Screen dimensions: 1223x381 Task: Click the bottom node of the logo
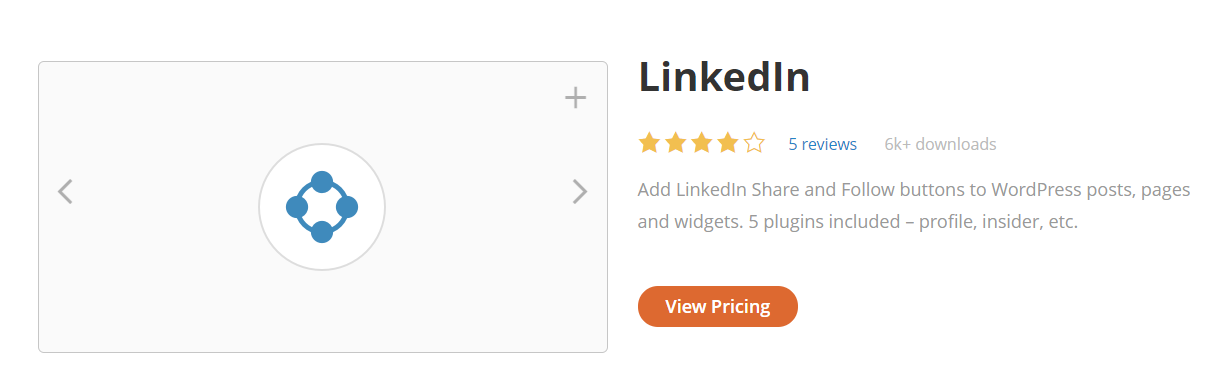click(322, 232)
